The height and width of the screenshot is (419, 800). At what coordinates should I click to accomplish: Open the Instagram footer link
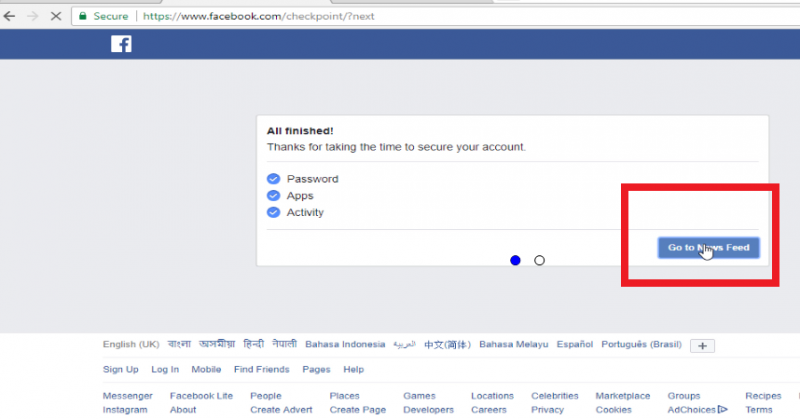[125, 409]
